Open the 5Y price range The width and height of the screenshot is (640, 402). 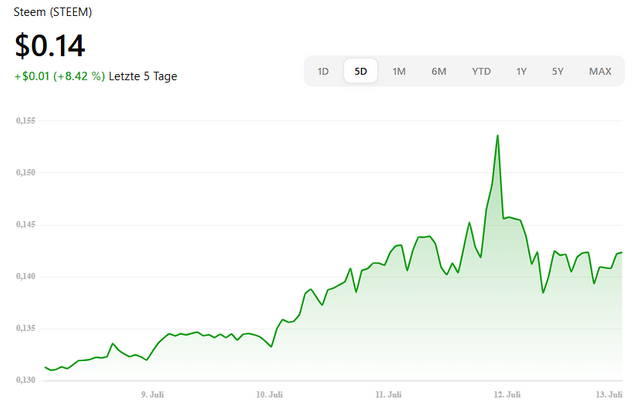point(558,71)
